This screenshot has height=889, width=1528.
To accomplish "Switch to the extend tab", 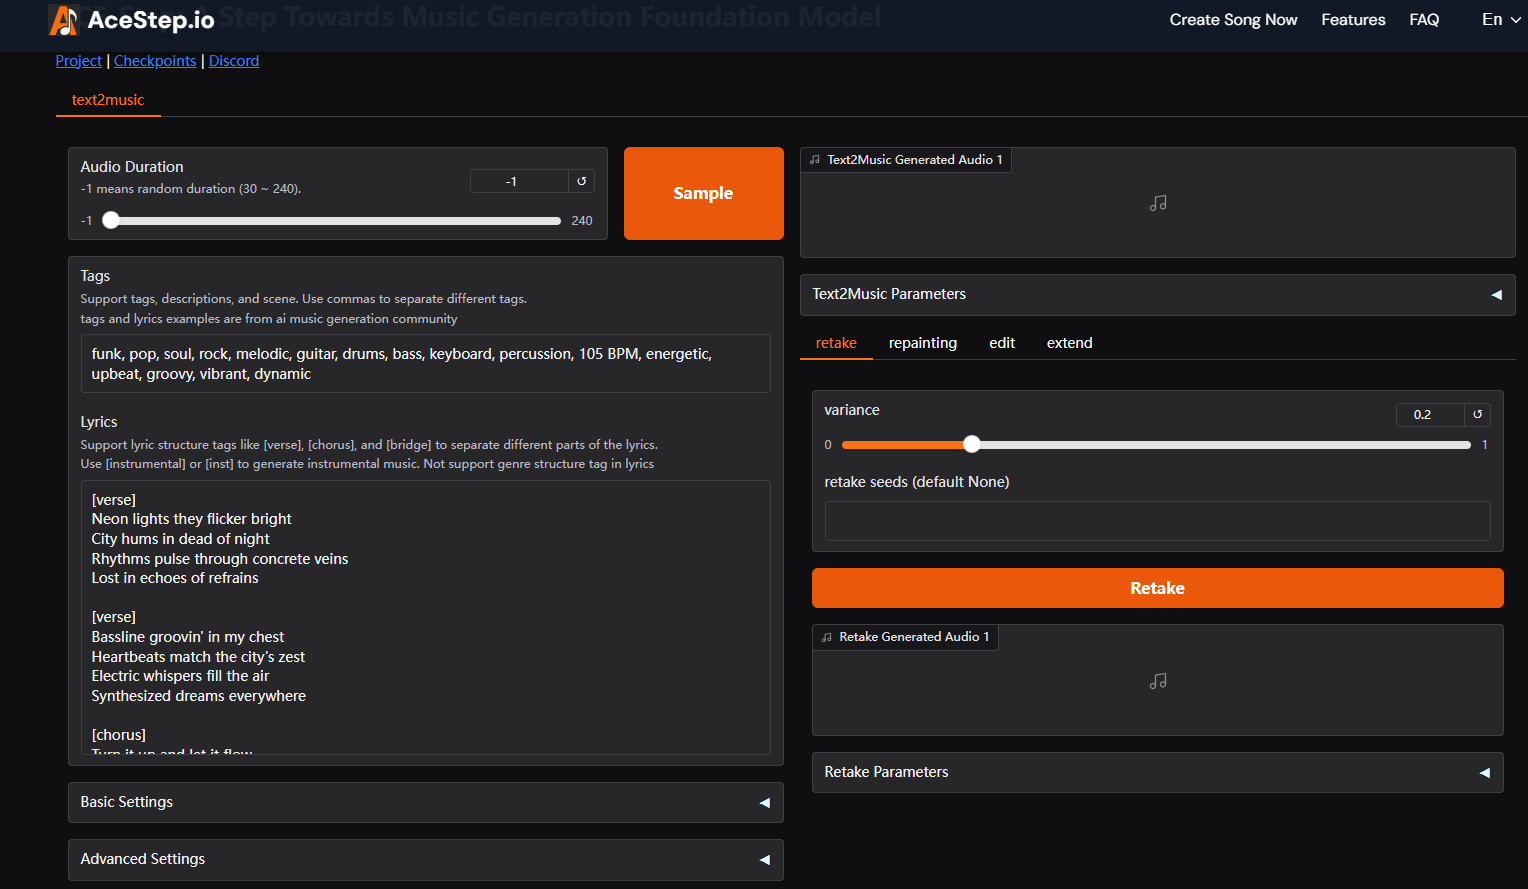I will click(x=1070, y=343).
